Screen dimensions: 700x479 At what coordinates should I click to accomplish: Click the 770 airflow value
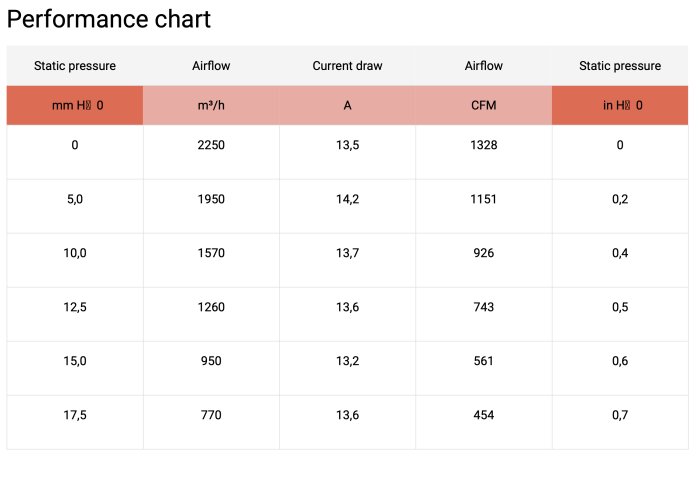211,415
